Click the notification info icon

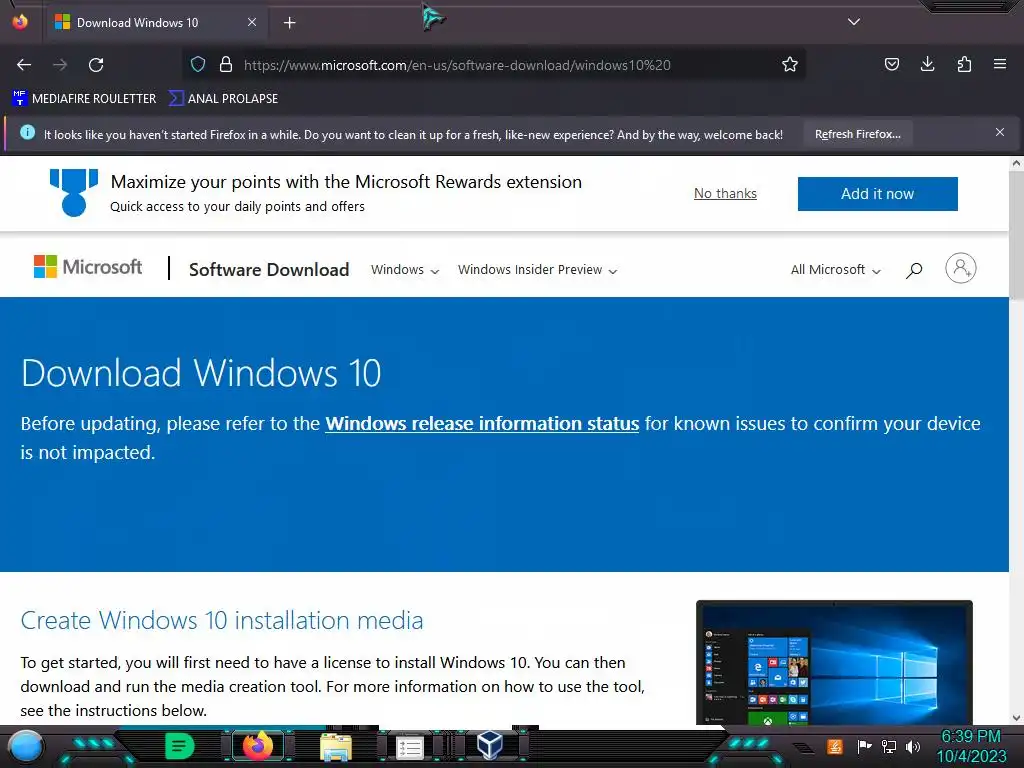pyautogui.click(x=27, y=132)
